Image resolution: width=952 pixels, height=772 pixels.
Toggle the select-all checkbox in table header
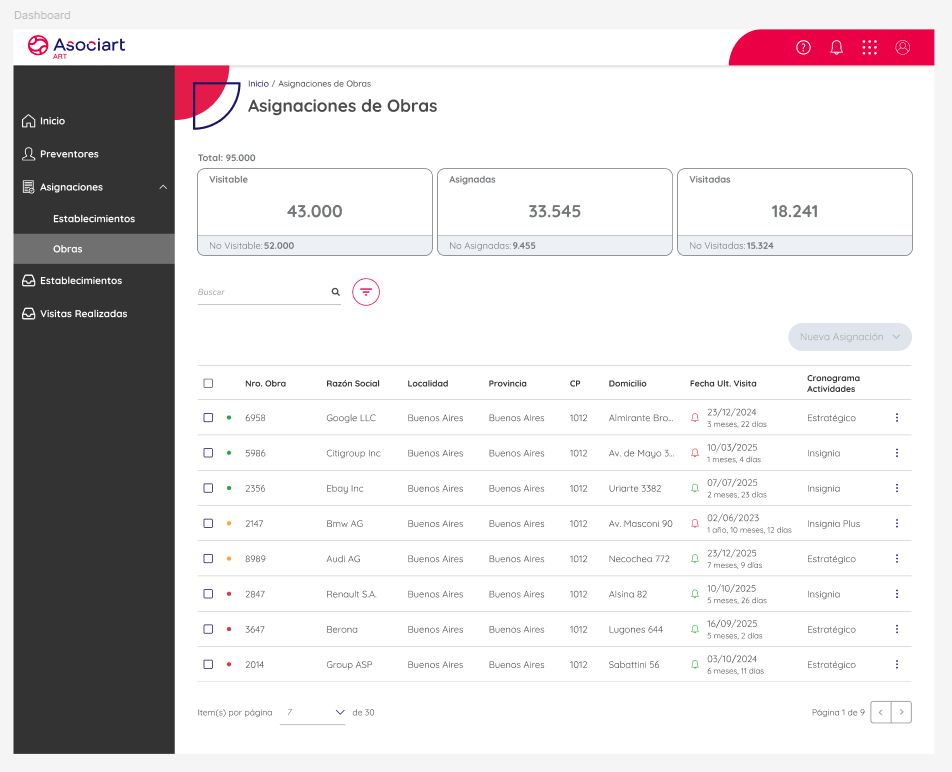208,383
